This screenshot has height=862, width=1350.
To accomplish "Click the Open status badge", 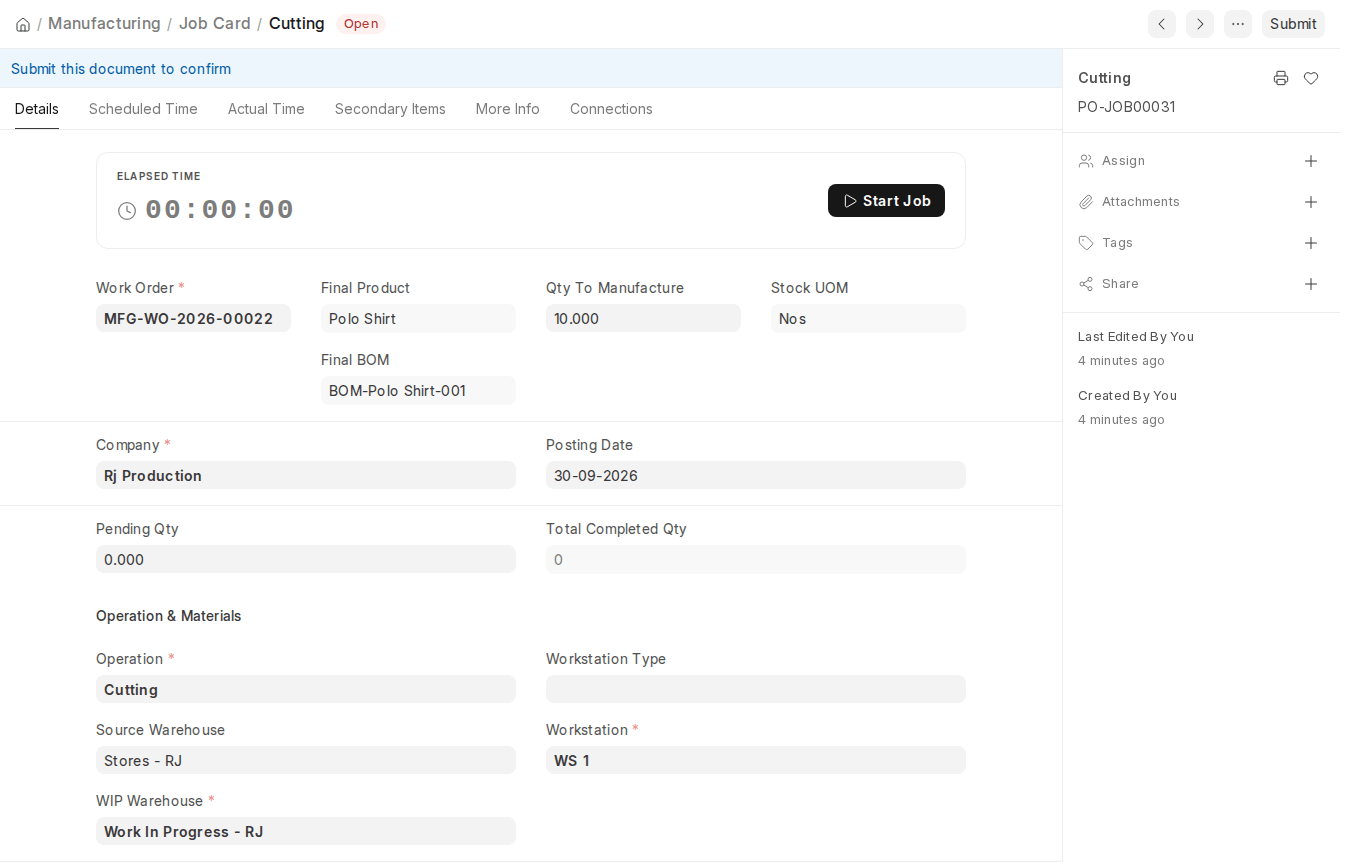I will [x=361, y=24].
